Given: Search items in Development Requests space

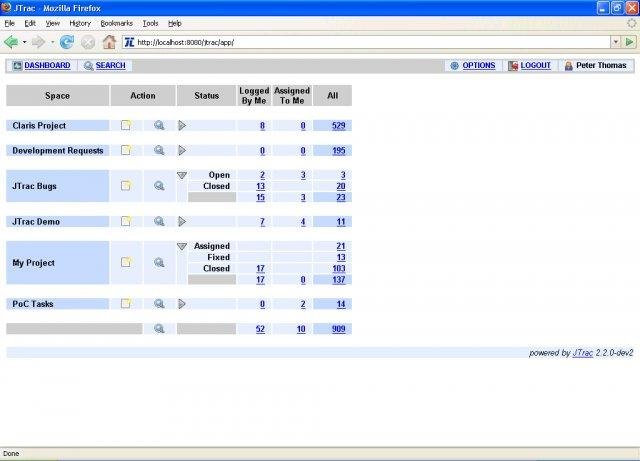Looking at the screenshot, I should 159,150.
